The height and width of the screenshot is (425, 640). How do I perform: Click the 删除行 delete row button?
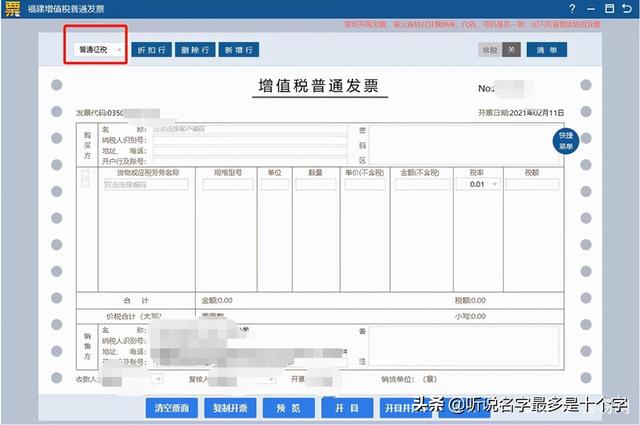tap(195, 50)
